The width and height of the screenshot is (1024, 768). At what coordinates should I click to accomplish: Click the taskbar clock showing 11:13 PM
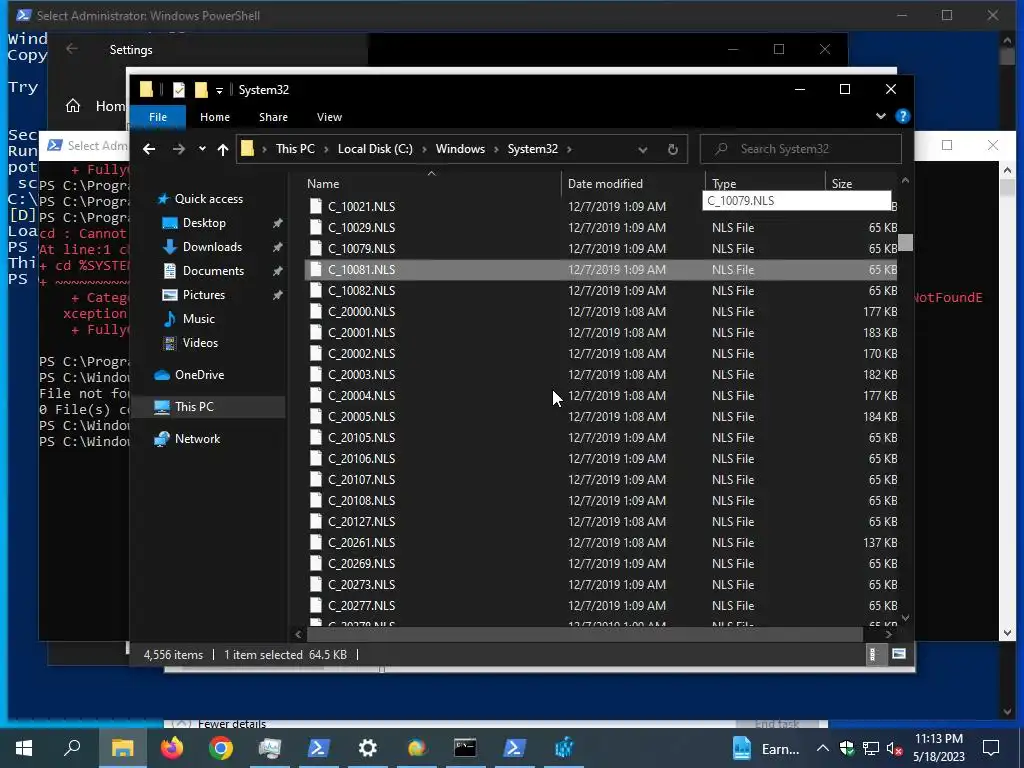coord(938,748)
